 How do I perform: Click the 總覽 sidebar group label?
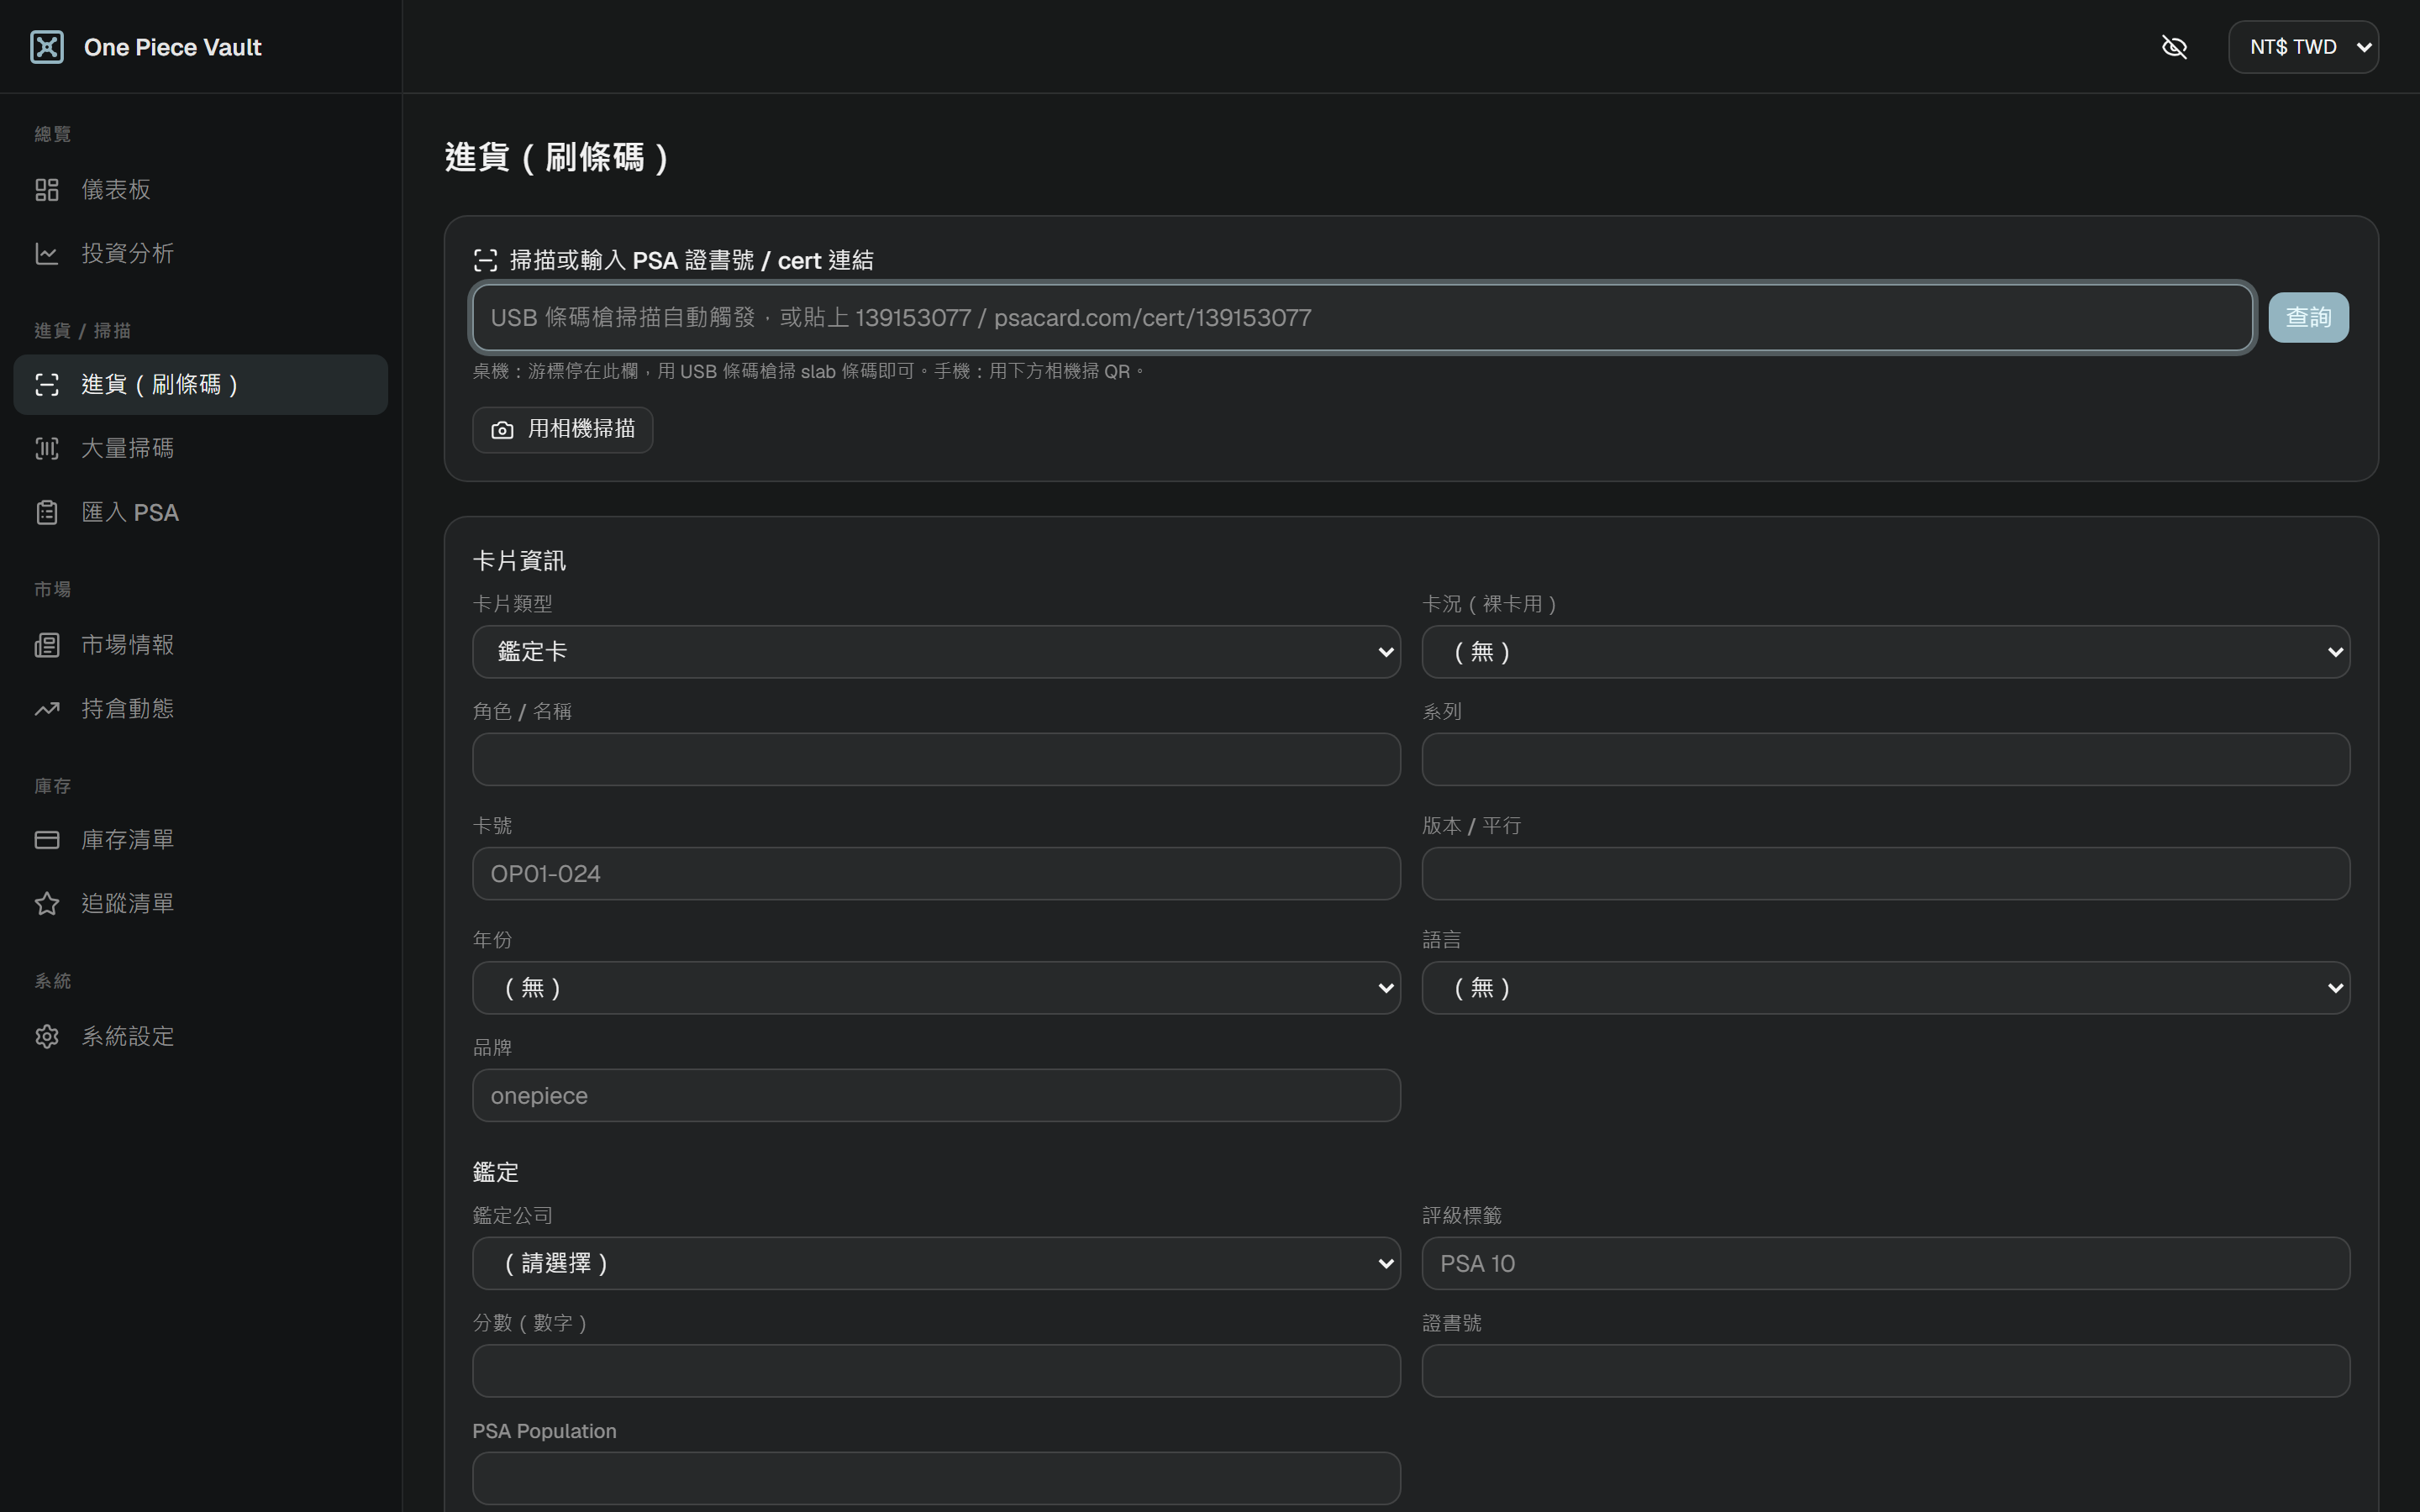53,134
